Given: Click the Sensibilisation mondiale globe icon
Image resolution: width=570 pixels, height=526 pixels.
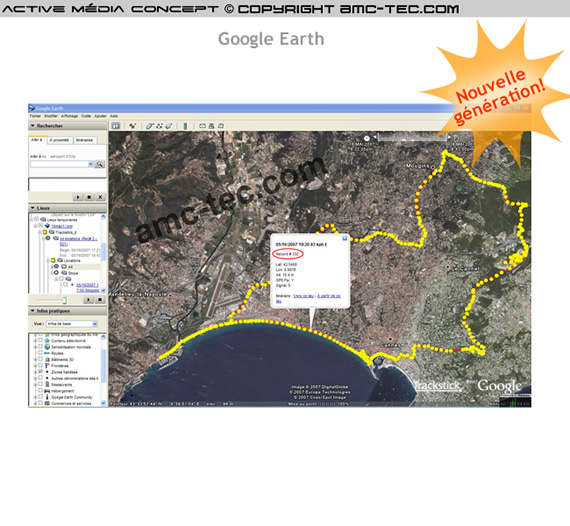Looking at the screenshot, I should pyautogui.click(x=47, y=347).
